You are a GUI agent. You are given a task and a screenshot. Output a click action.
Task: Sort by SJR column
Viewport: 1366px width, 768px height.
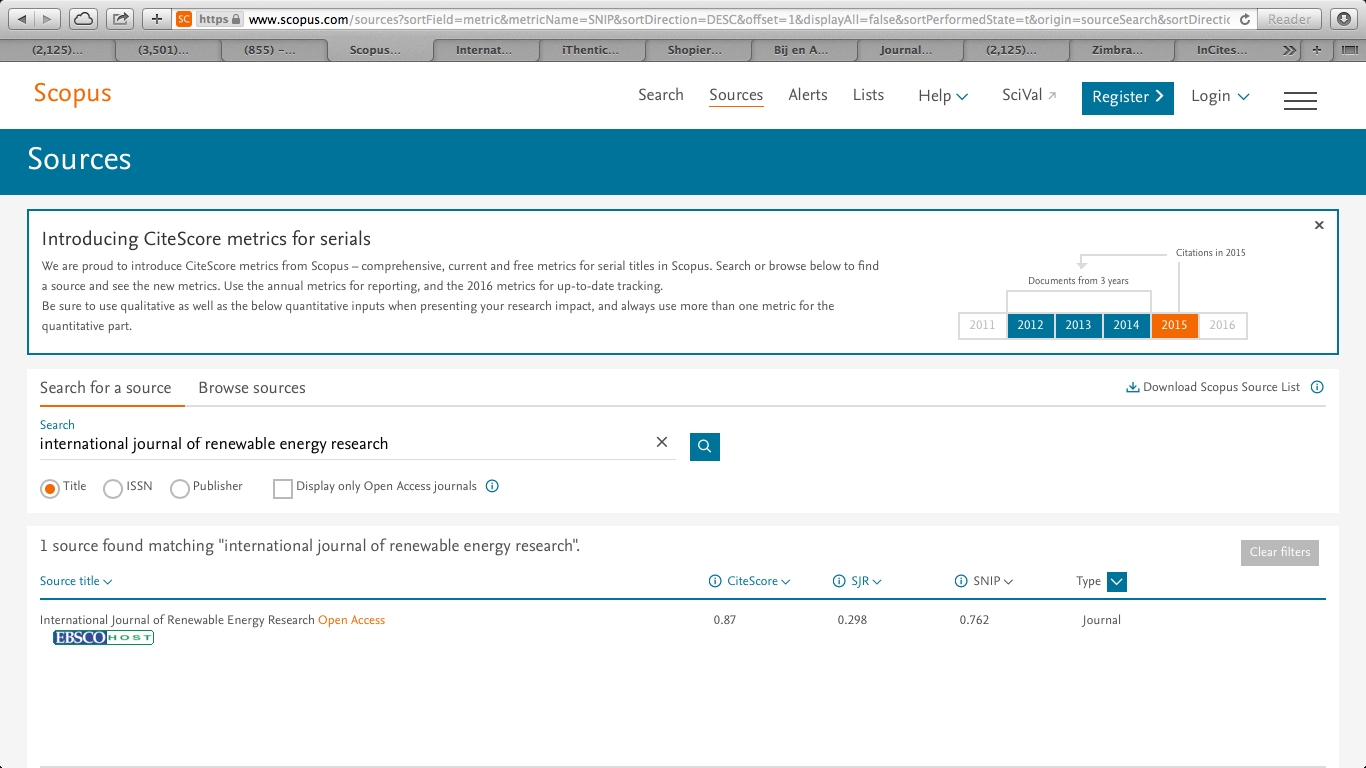[866, 581]
